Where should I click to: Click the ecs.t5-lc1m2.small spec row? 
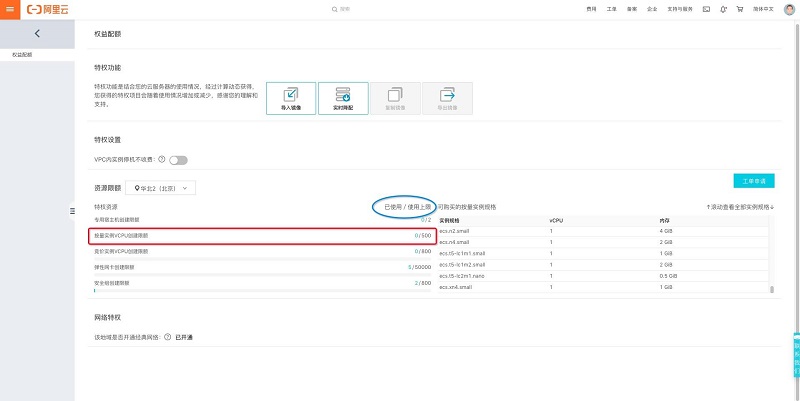(x=603, y=265)
